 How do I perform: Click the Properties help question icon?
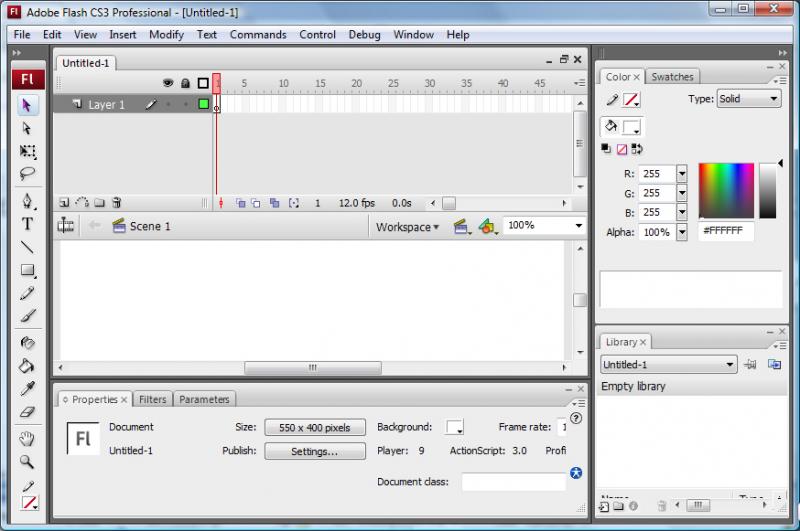click(576, 418)
